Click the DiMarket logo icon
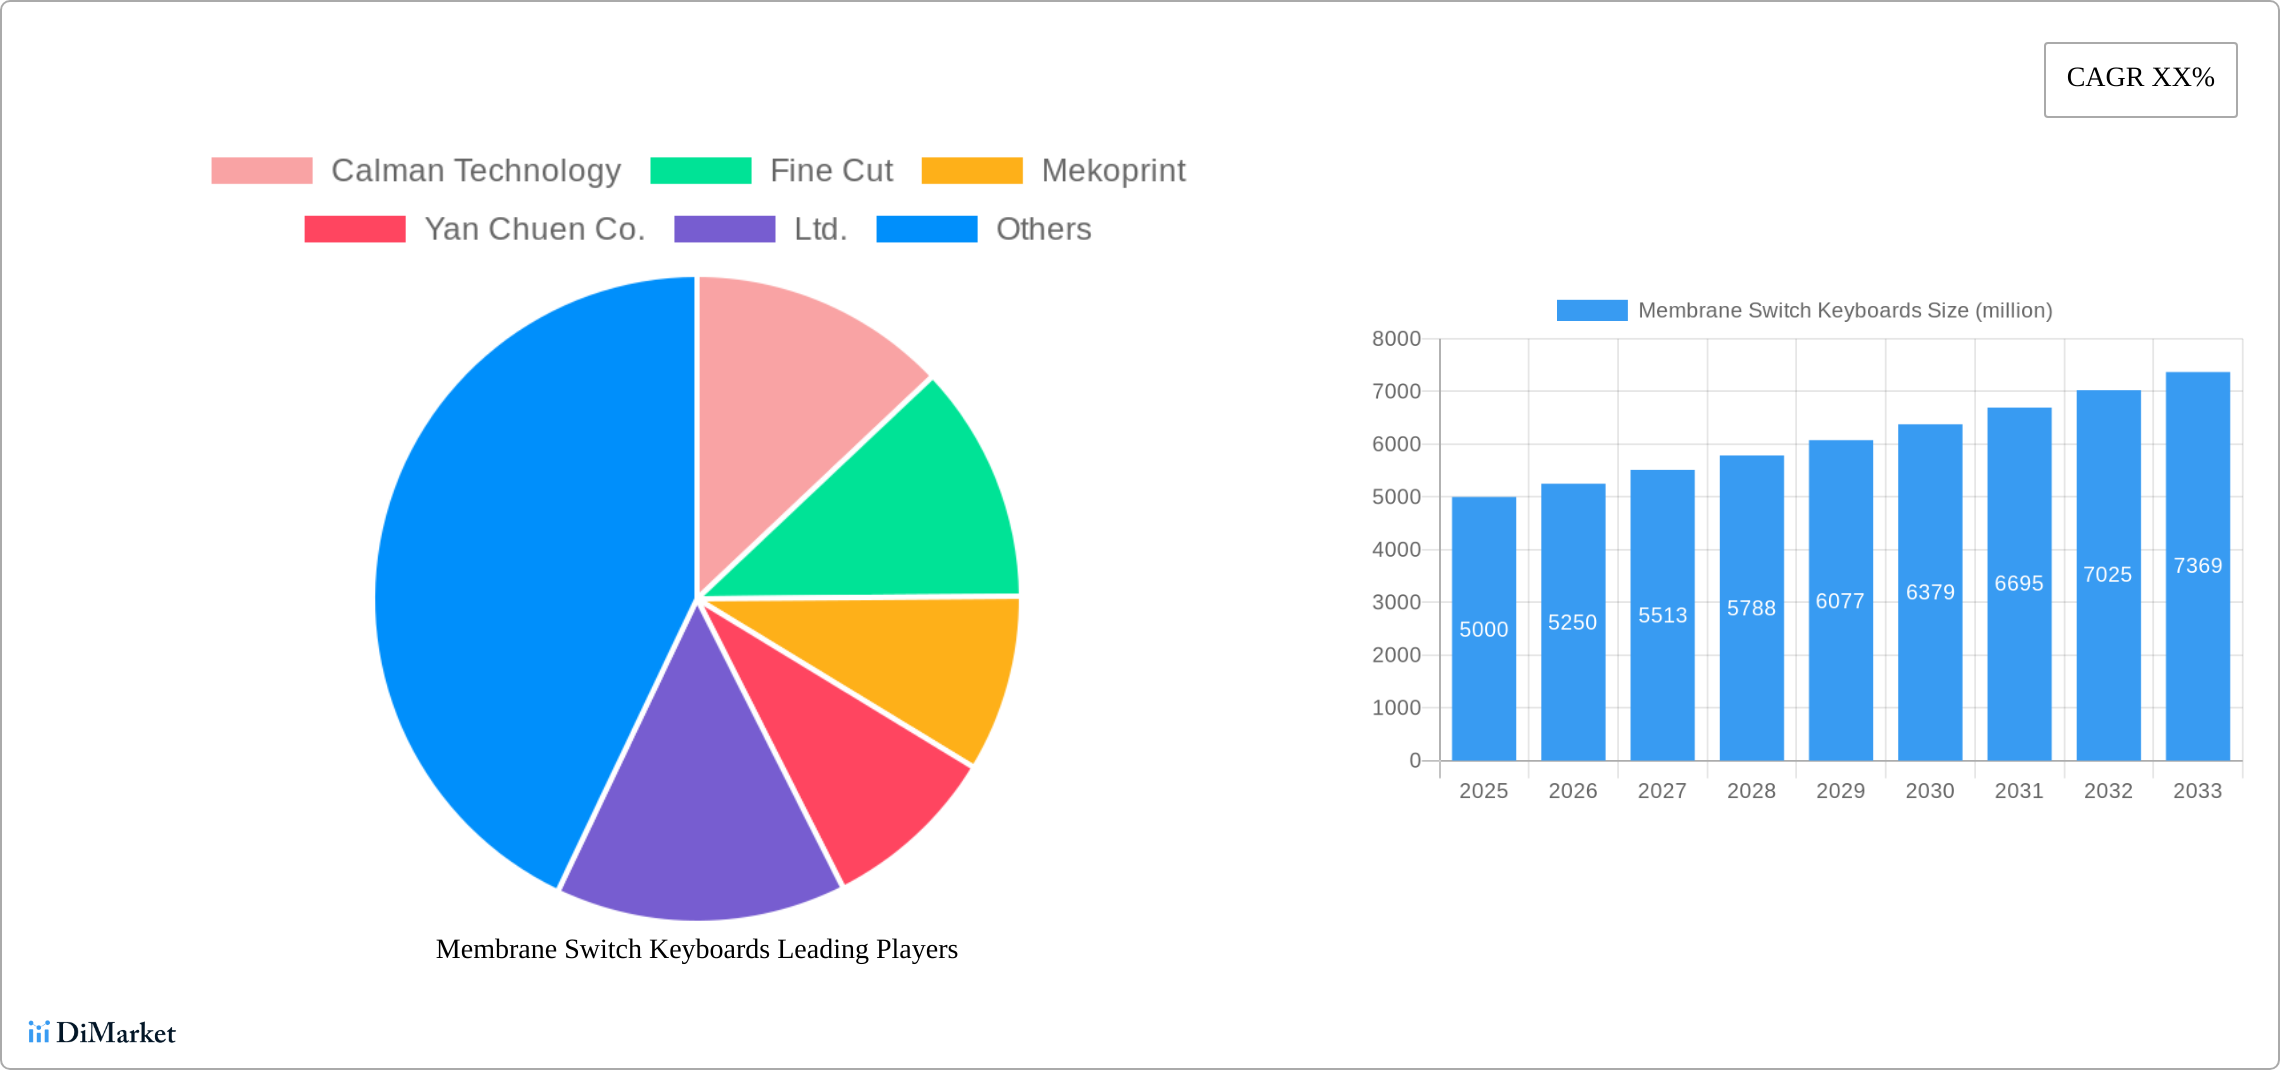This screenshot has height=1070, width=2280. [40, 1031]
